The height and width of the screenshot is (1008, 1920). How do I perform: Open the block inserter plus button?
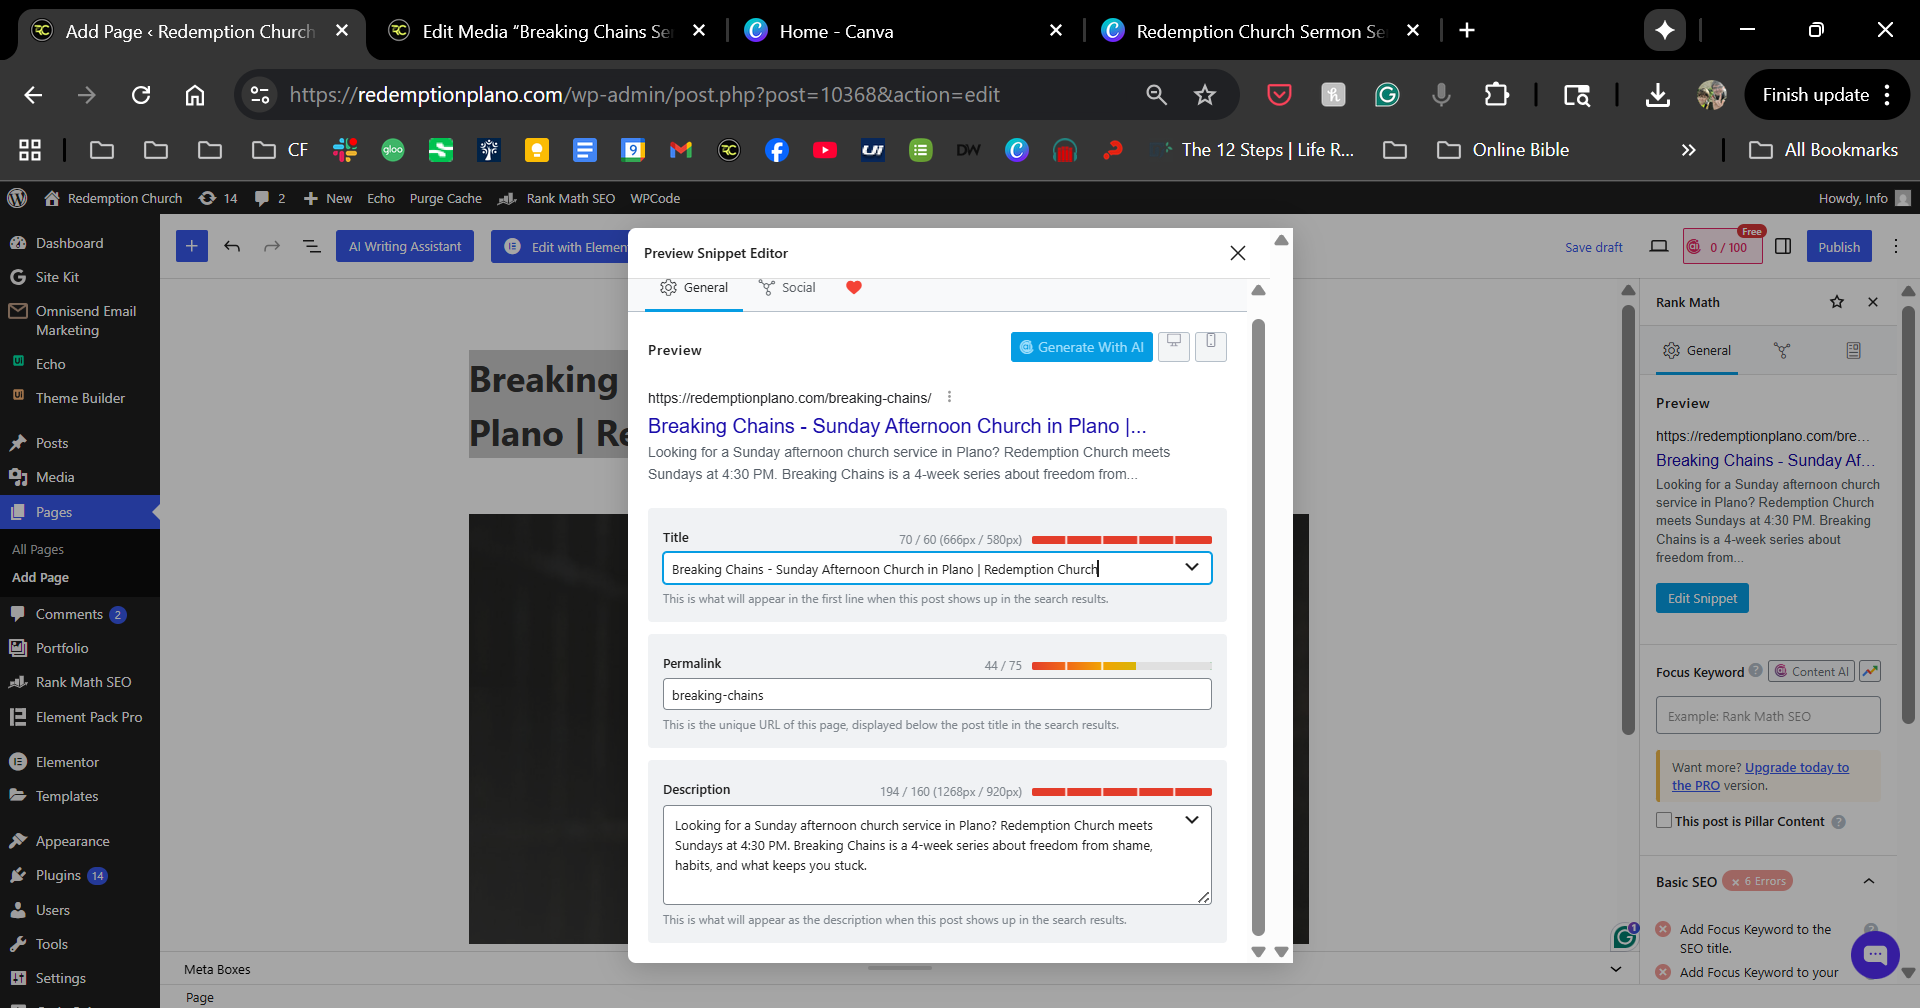(191, 246)
